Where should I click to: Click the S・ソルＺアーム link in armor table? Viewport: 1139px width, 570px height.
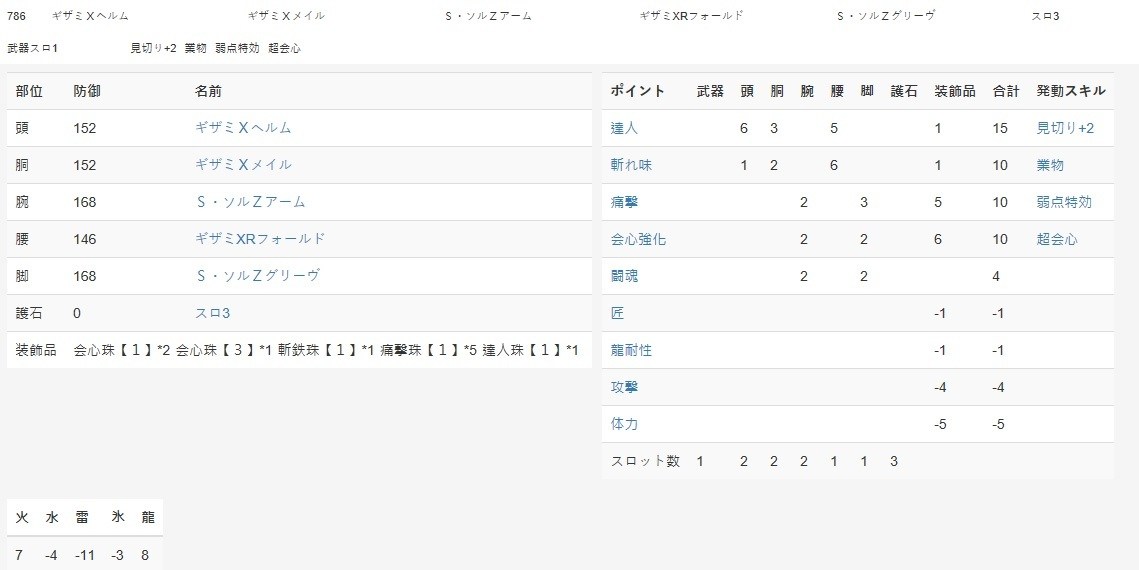pos(250,202)
